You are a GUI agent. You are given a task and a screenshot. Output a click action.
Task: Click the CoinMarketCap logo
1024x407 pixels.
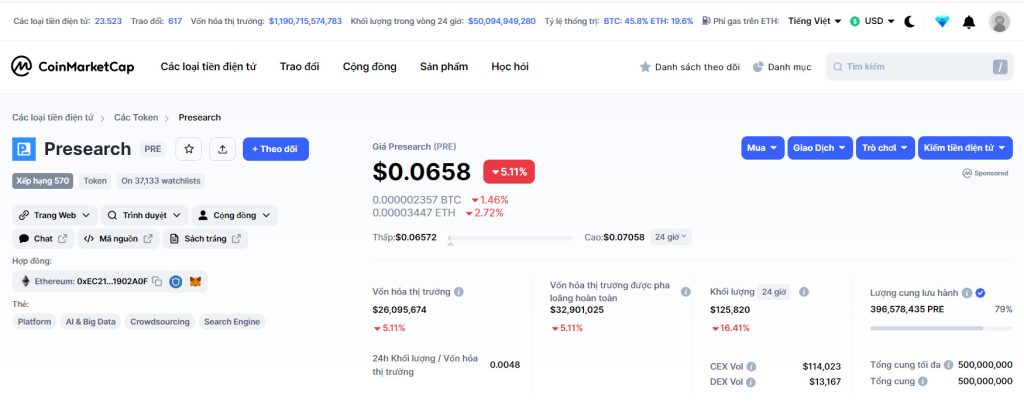(x=72, y=67)
